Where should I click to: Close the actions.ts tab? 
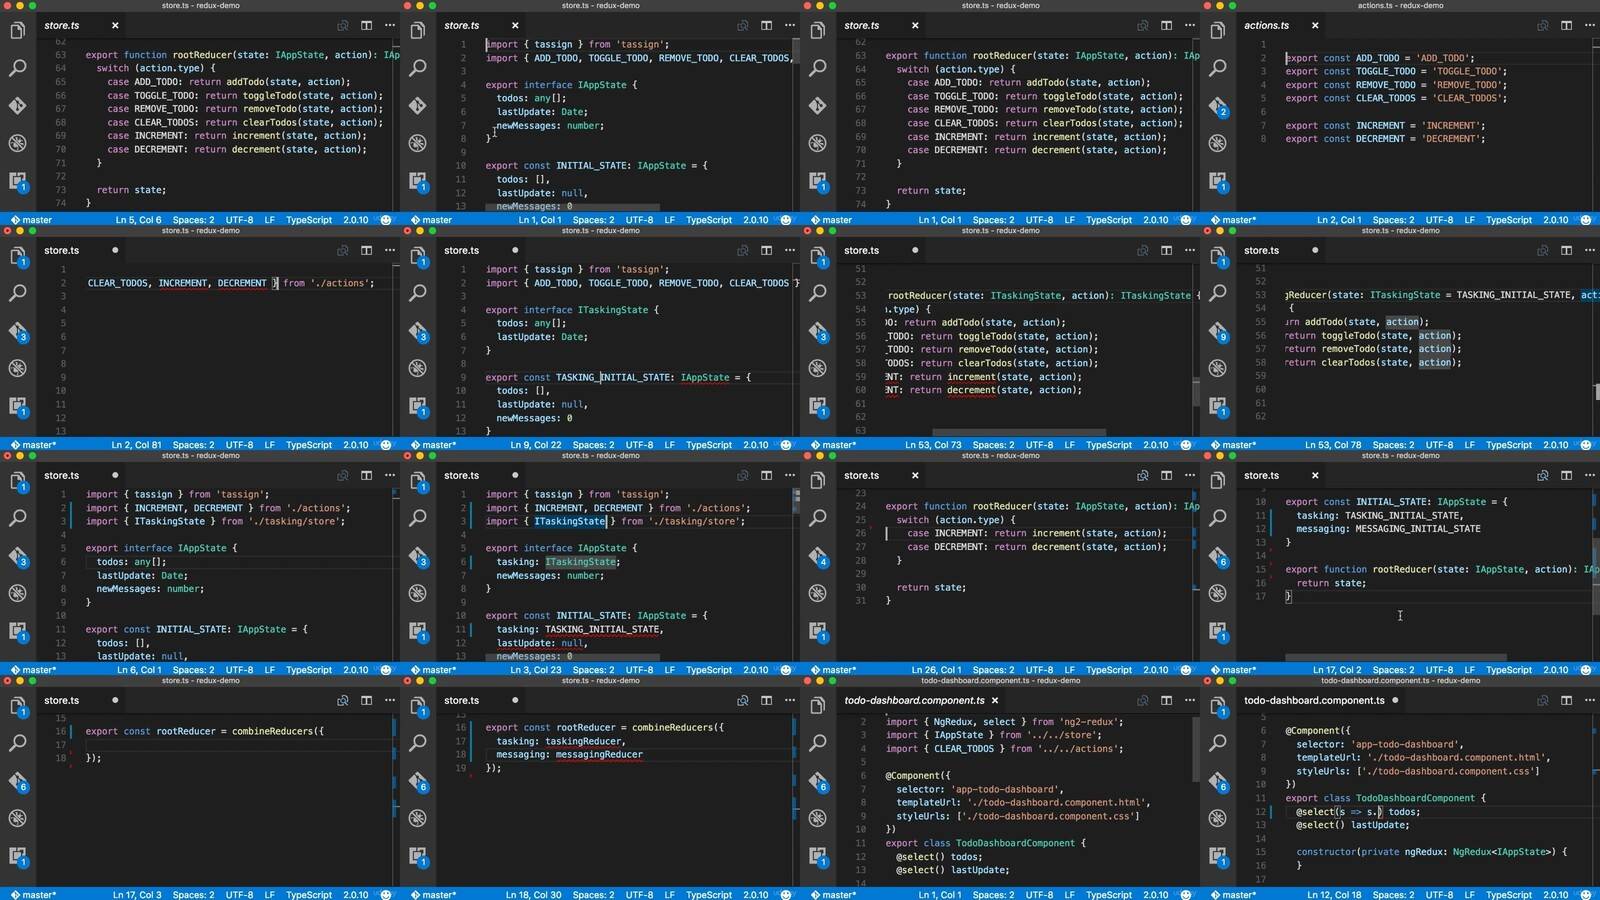(x=1315, y=26)
